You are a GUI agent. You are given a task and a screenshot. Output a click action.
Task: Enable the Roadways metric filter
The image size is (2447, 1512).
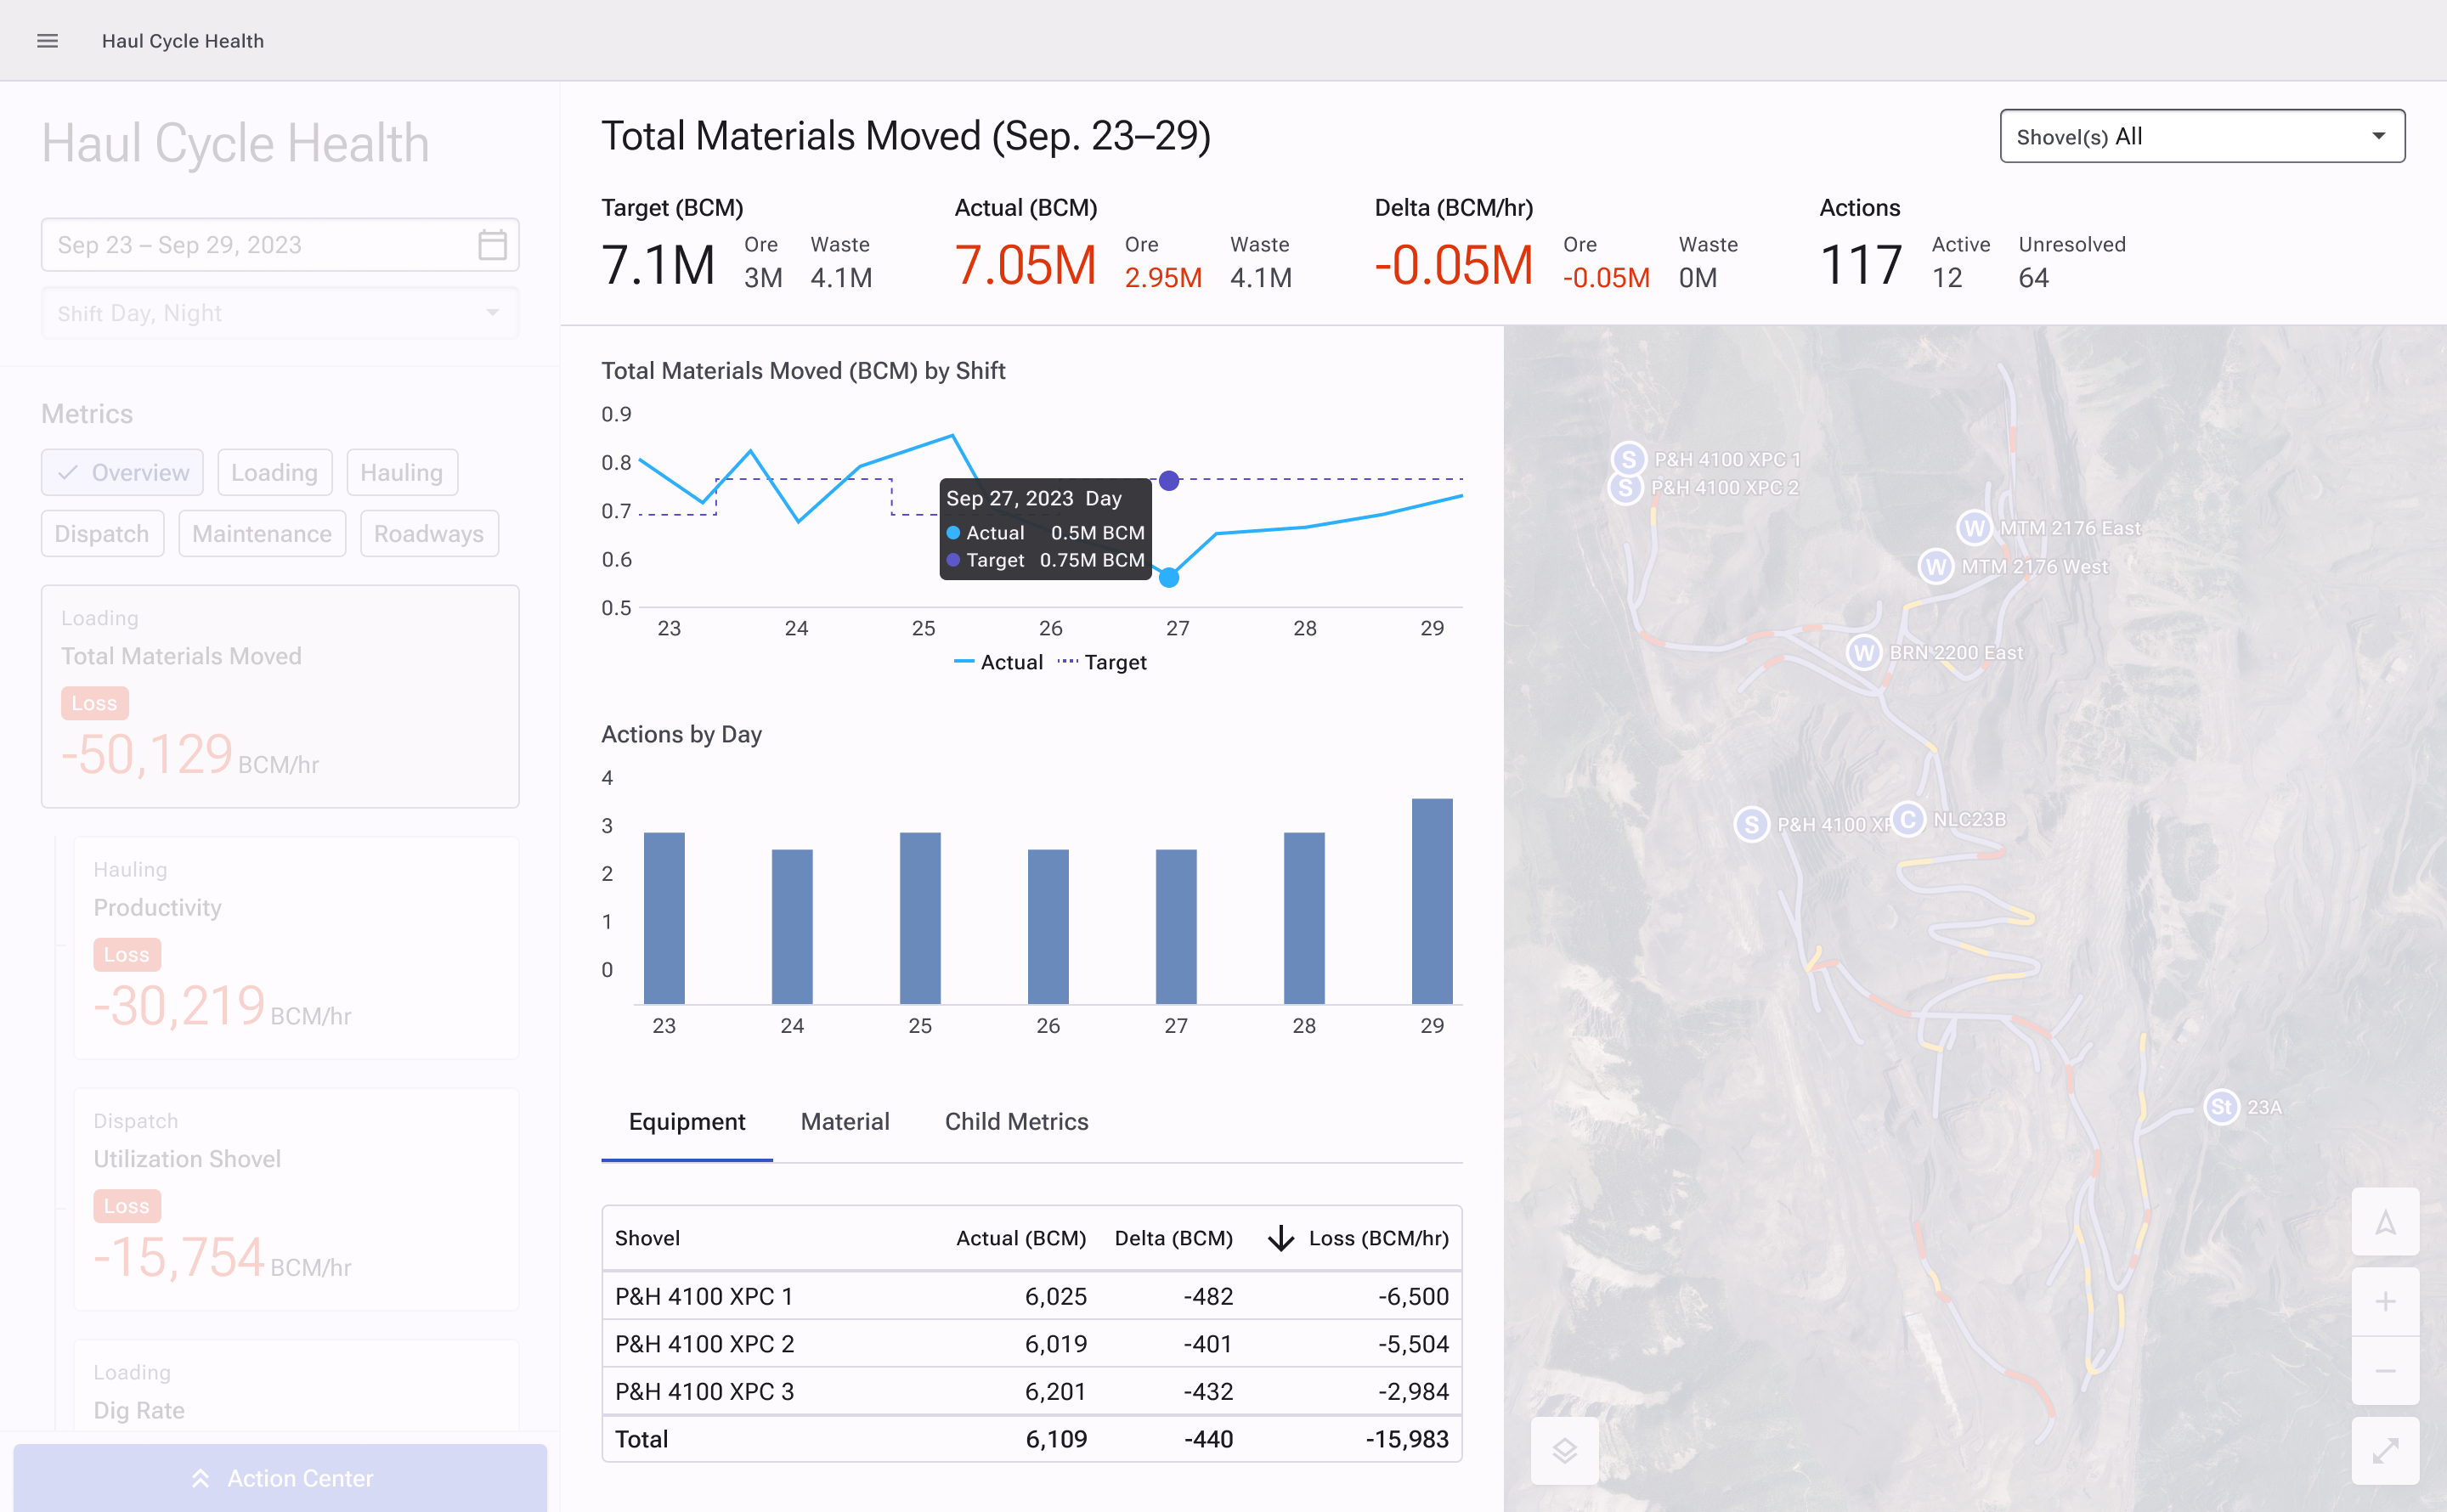pyautogui.click(x=428, y=534)
